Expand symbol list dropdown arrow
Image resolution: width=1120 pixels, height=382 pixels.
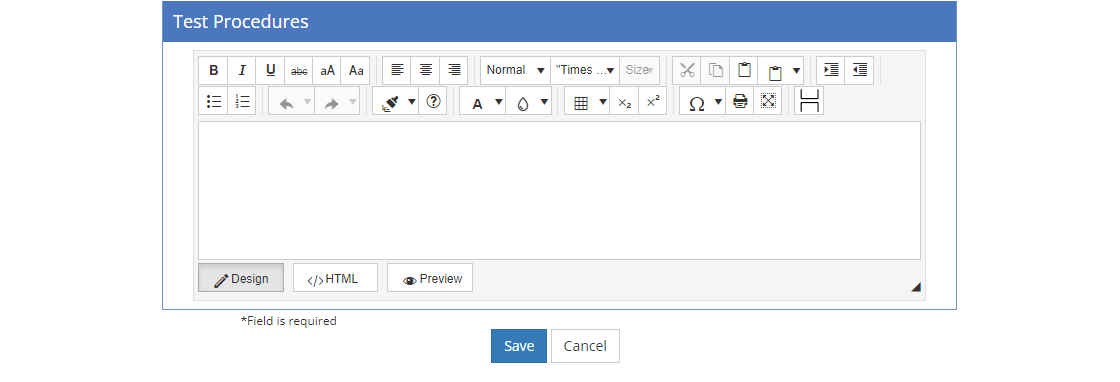coord(719,101)
